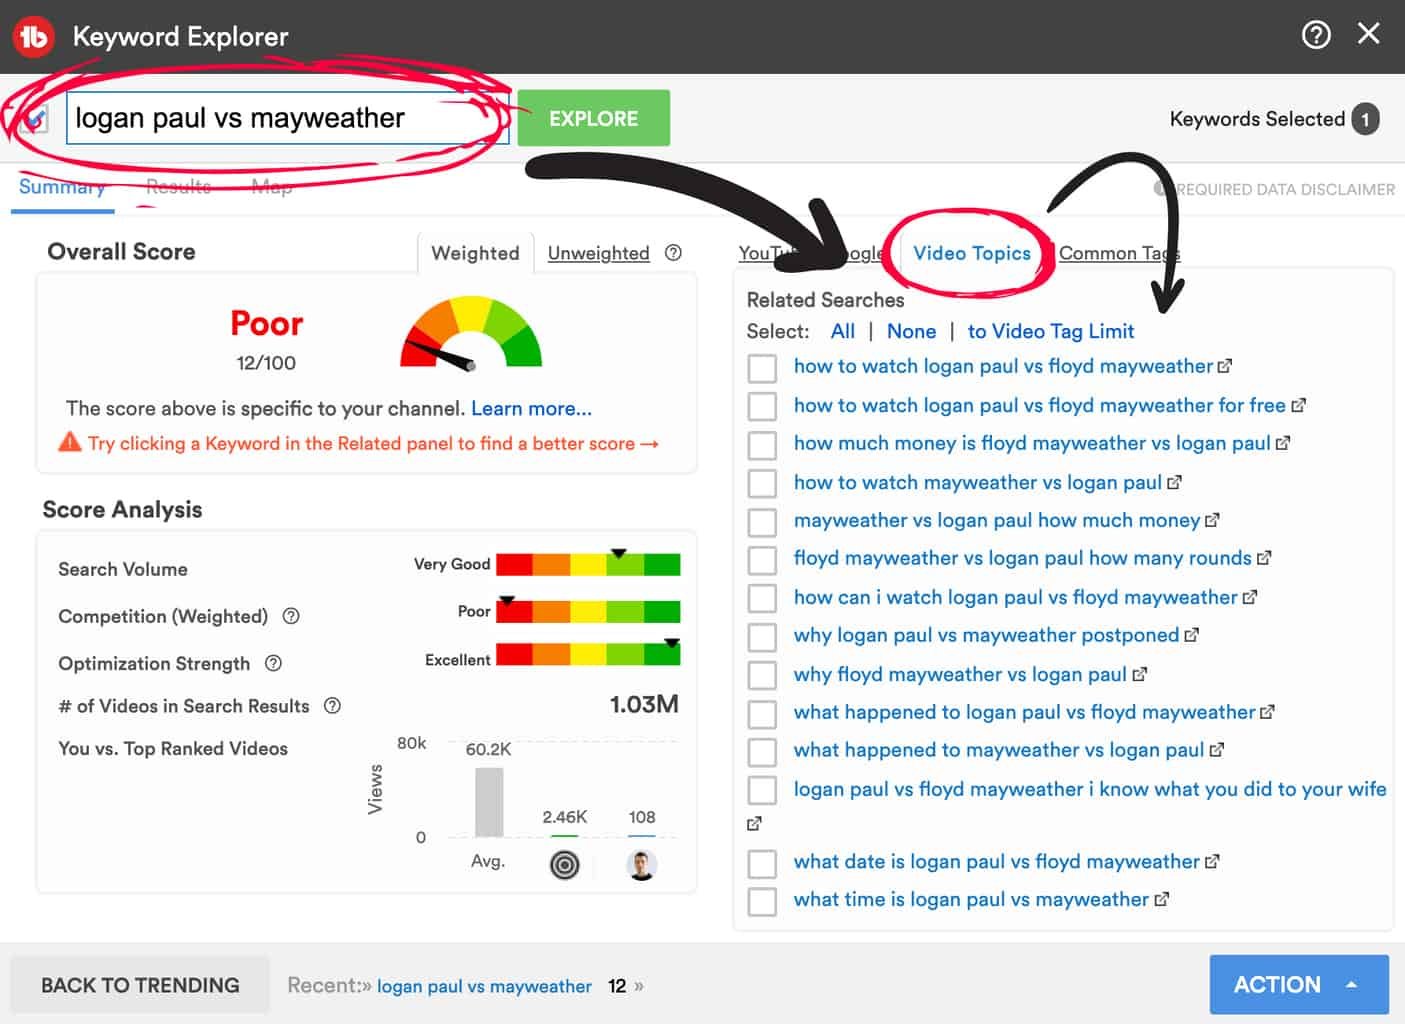Screen dimensions: 1405x1024
Task: Check 'what date is logan paul' box
Action: [762, 863]
